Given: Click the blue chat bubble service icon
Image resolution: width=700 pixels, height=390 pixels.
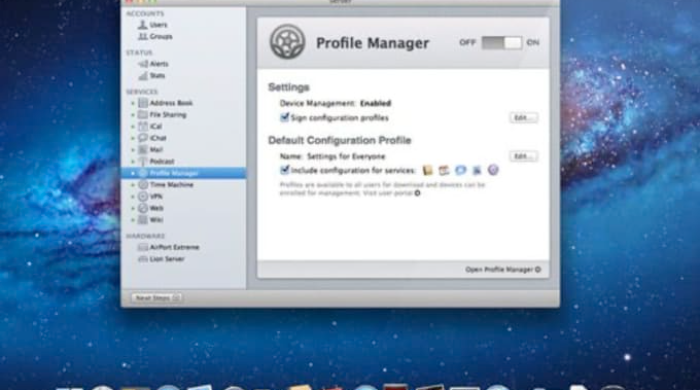Looking at the screenshot, I should [460, 170].
